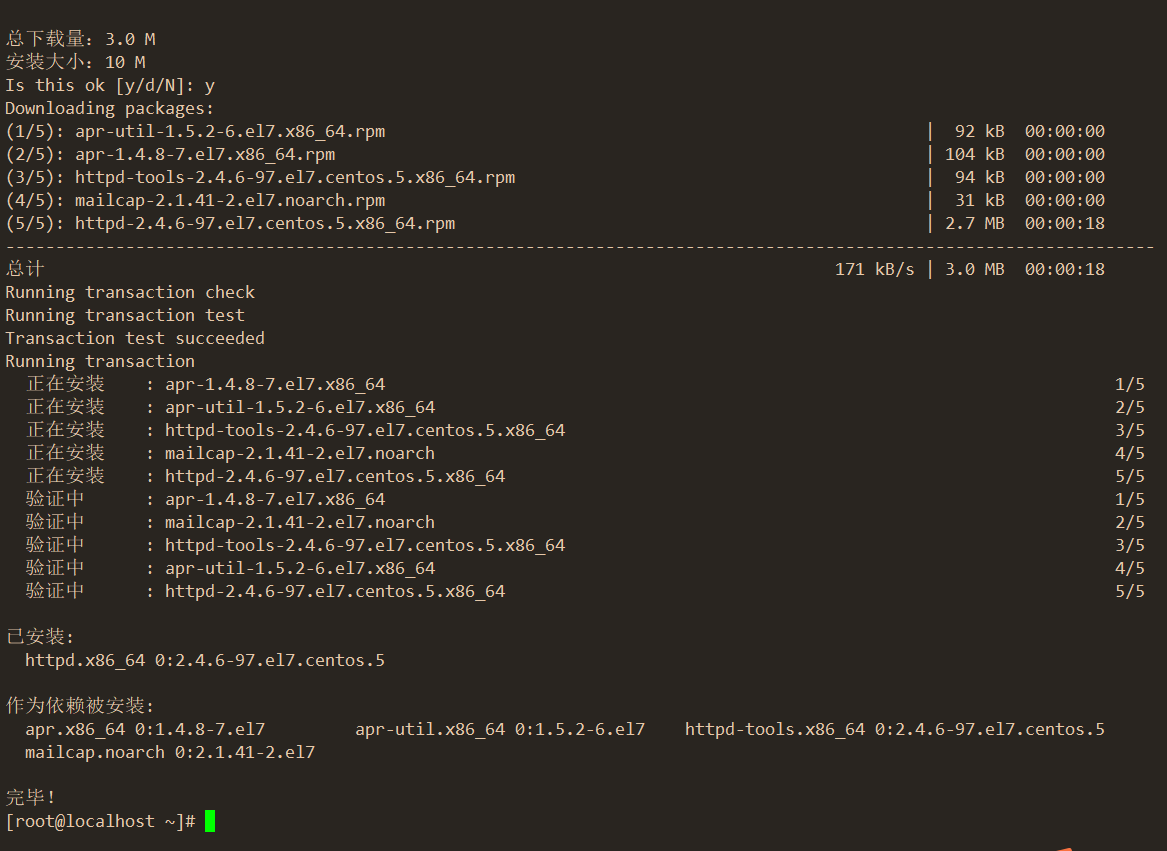Click the 2.7 MB httpd download size
The height and width of the screenshot is (851, 1167).
coord(974,223)
